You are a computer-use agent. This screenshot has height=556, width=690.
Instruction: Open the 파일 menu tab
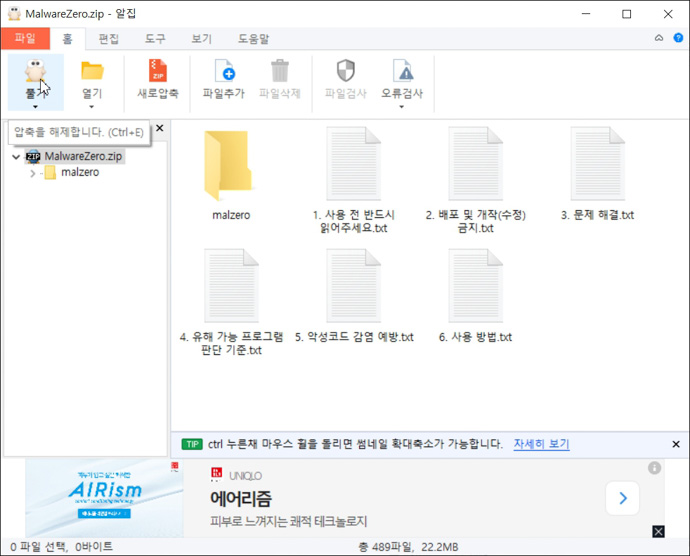(x=25, y=38)
